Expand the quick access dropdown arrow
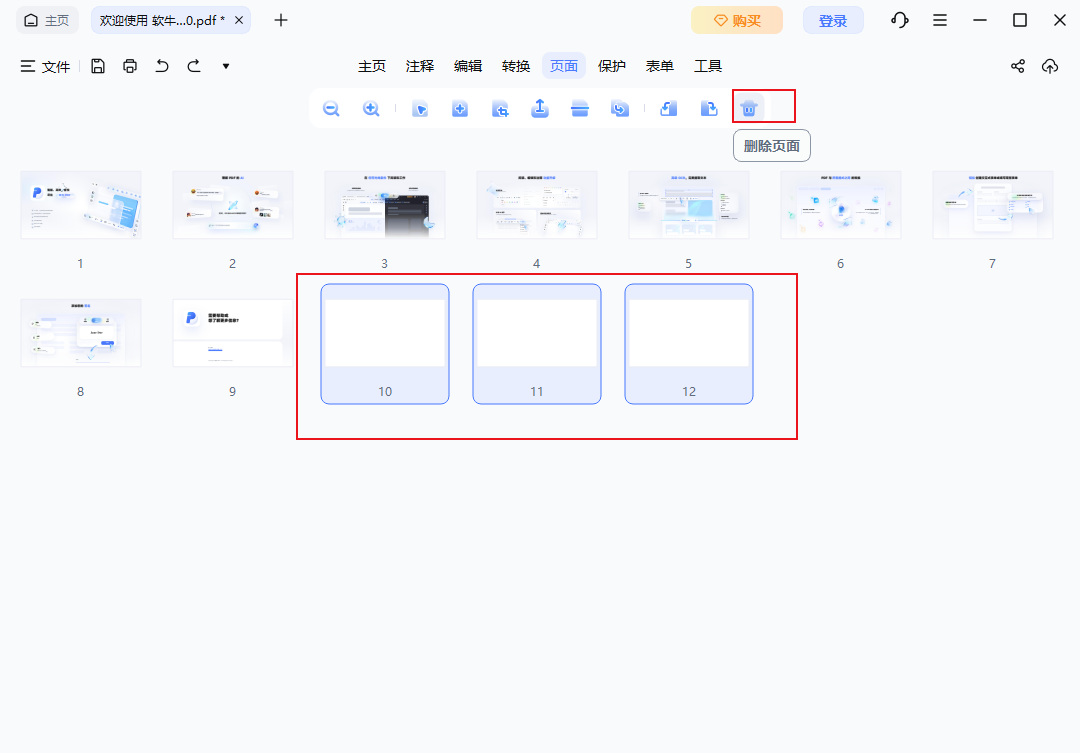The image size is (1080, 753). tap(226, 66)
